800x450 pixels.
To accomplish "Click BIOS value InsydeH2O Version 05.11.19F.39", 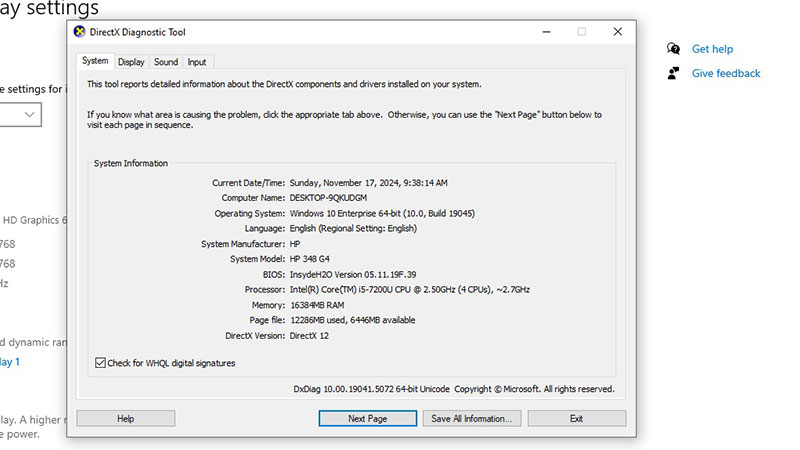I will click(353, 274).
